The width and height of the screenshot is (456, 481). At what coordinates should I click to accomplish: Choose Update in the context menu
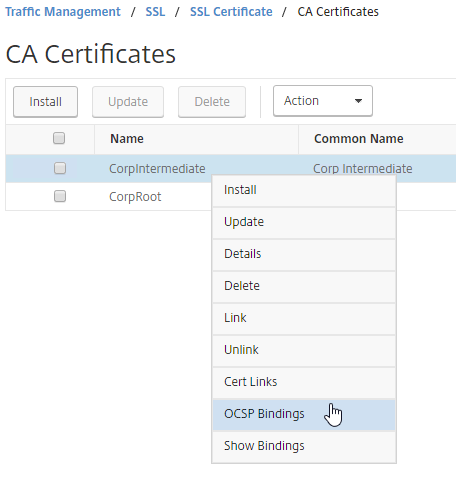coord(304,222)
